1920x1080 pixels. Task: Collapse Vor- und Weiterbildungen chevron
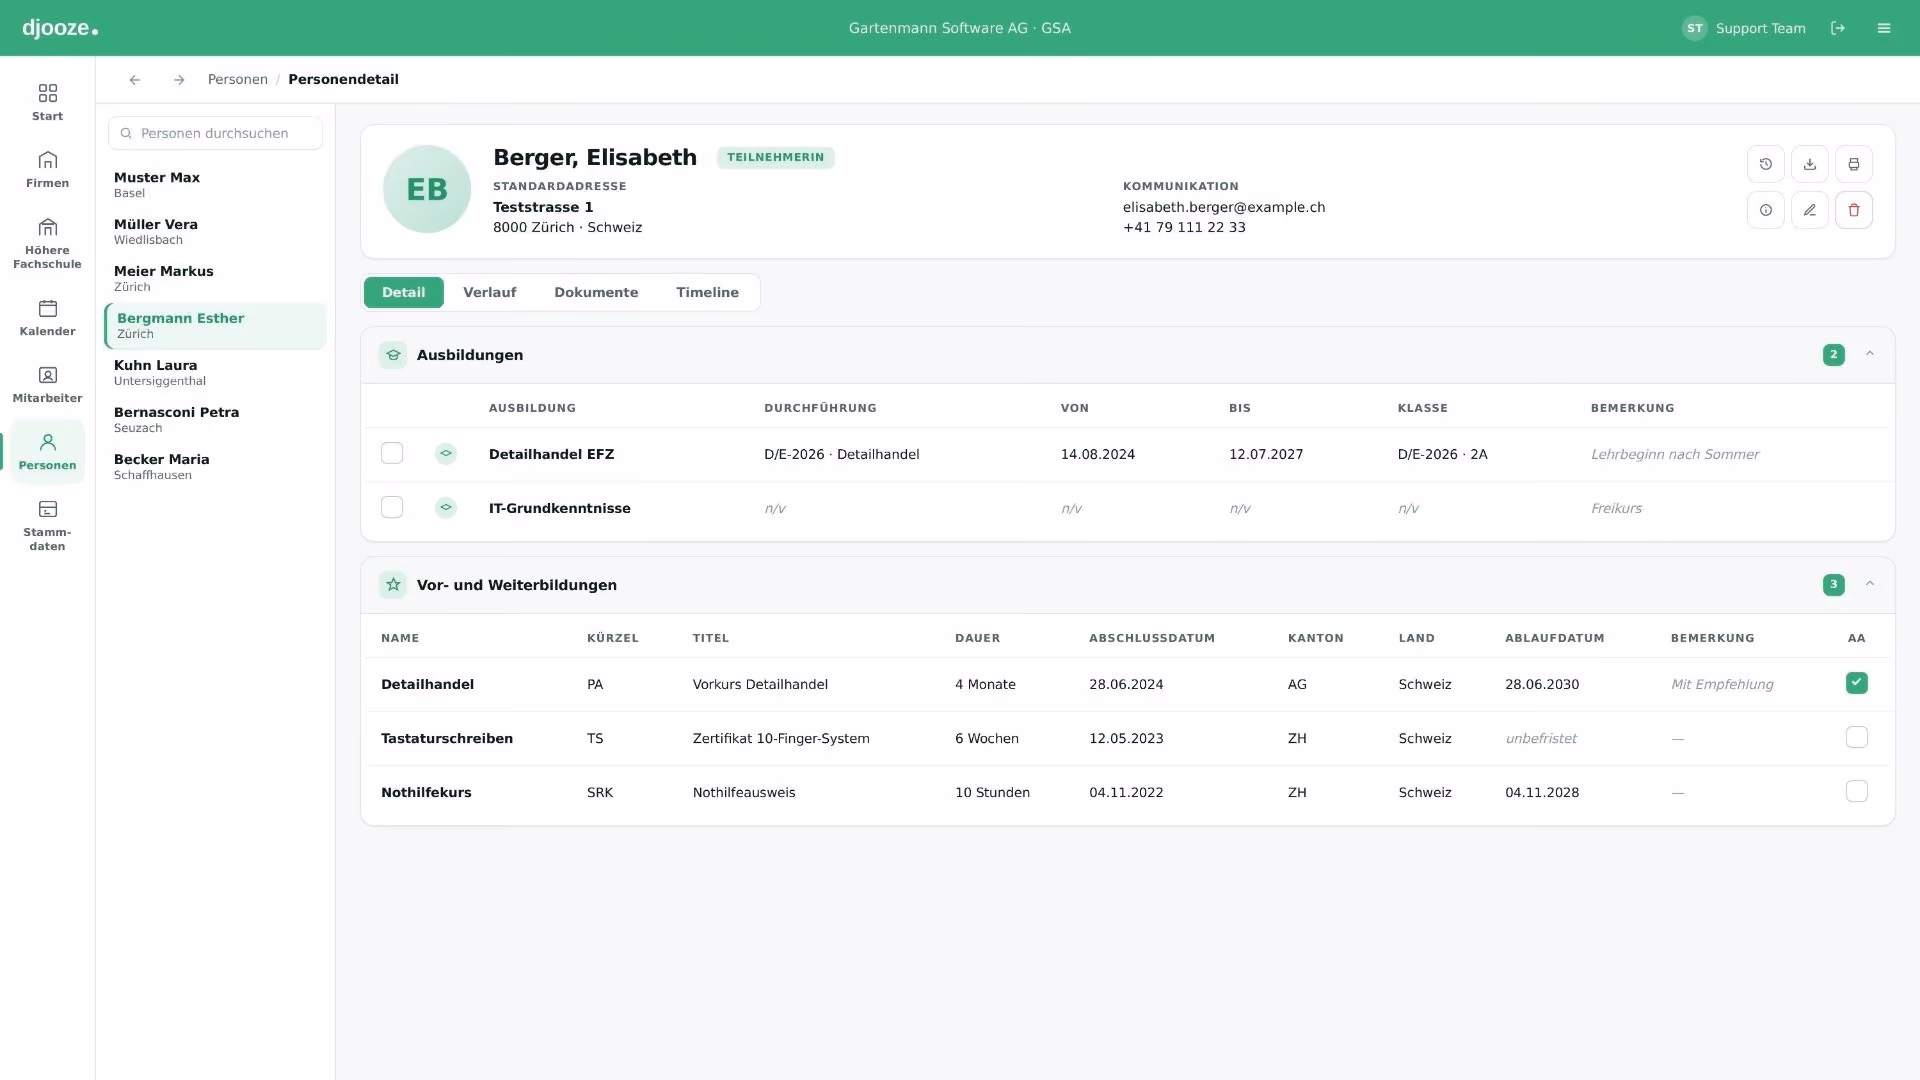coord(1870,584)
